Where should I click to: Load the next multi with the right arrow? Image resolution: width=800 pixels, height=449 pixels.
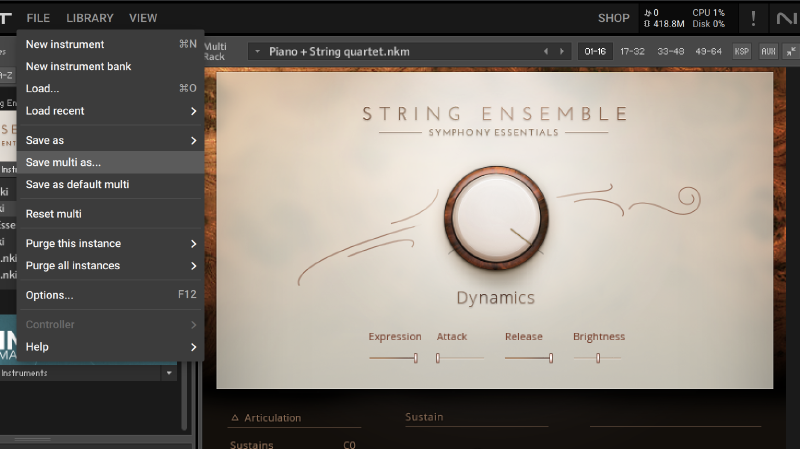tap(562, 52)
